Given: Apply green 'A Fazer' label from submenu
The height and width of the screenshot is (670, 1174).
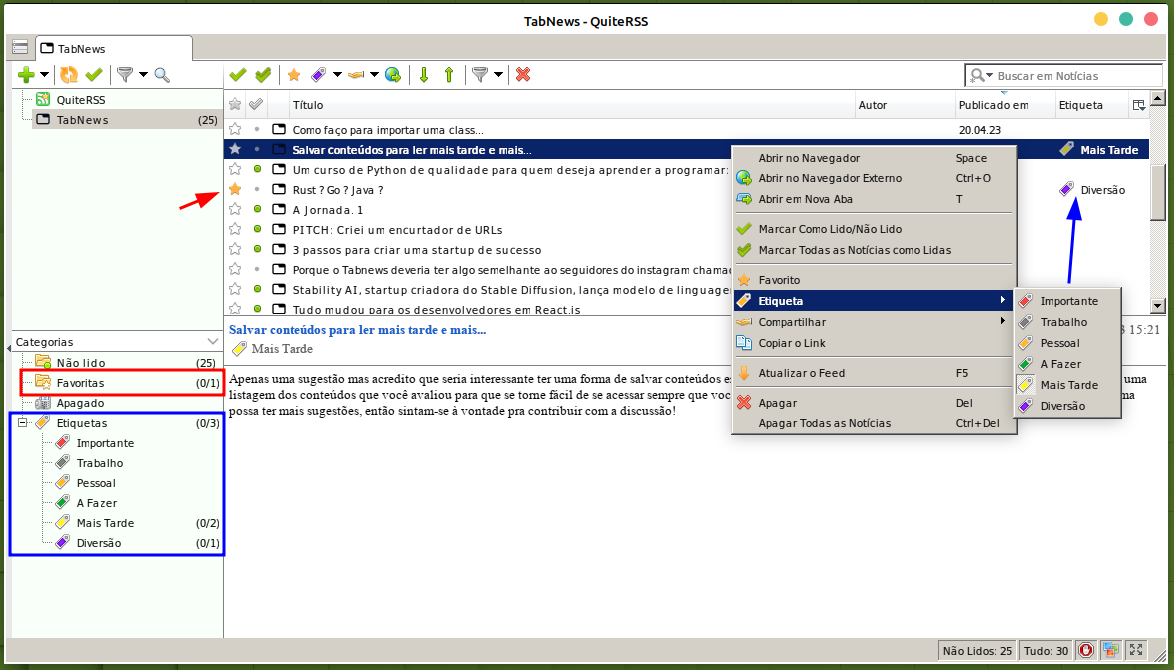Looking at the screenshot, I should click(1067, 364).
